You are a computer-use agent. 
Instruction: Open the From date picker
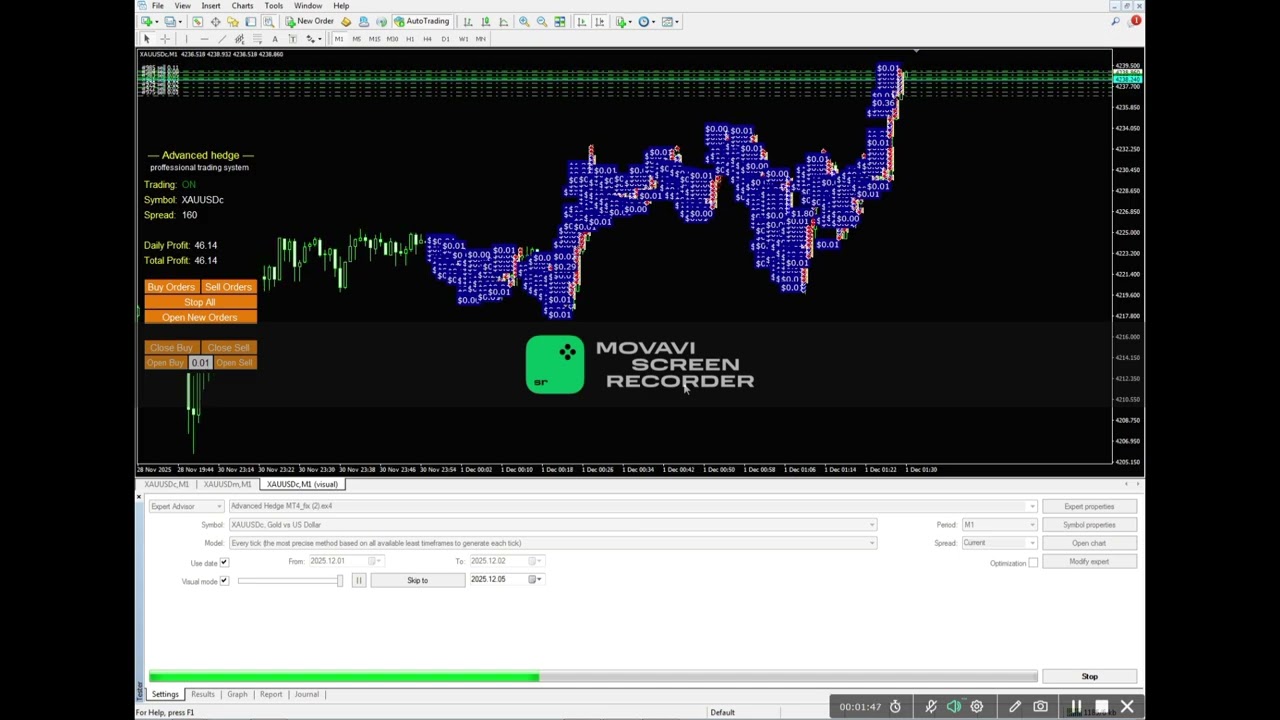point(374,561)
